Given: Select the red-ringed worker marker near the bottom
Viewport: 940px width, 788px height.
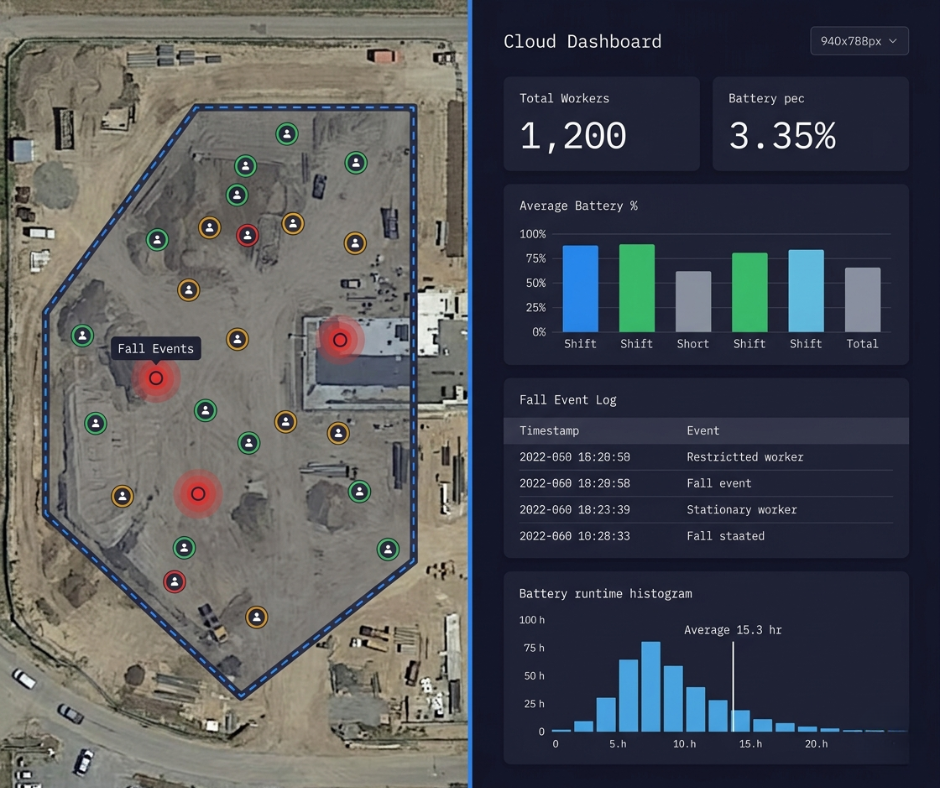Looking at the screenshot, I should (176, 581).
